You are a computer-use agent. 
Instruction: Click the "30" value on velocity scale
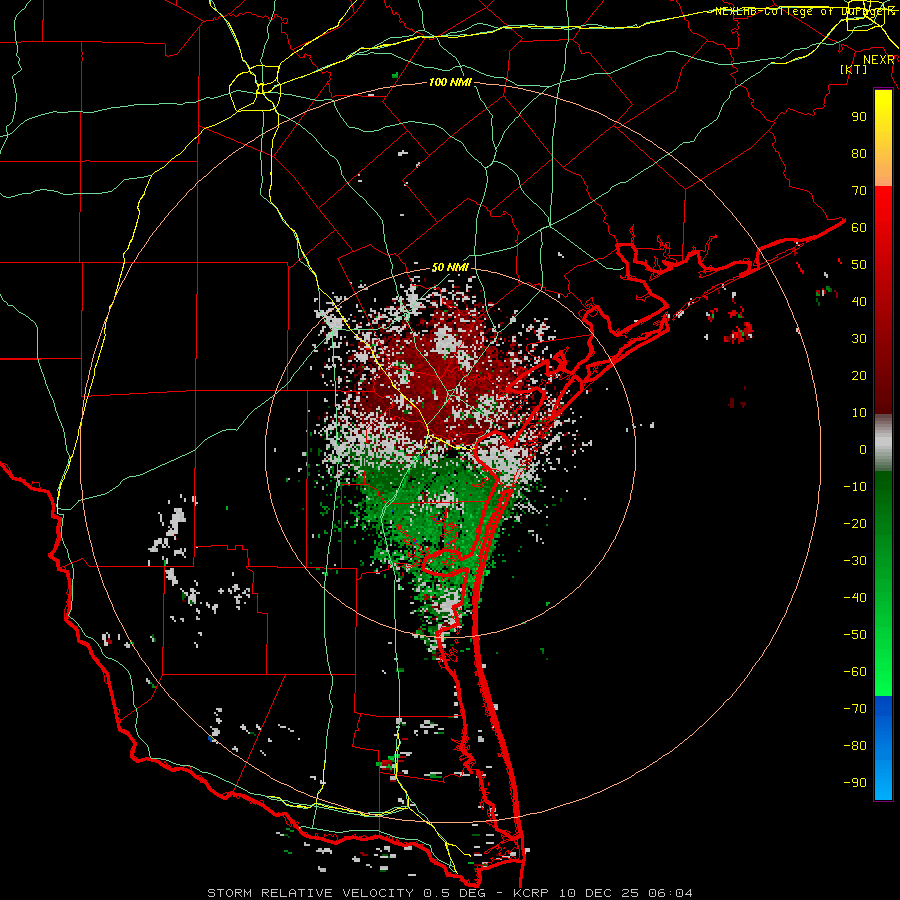(859, 339)
